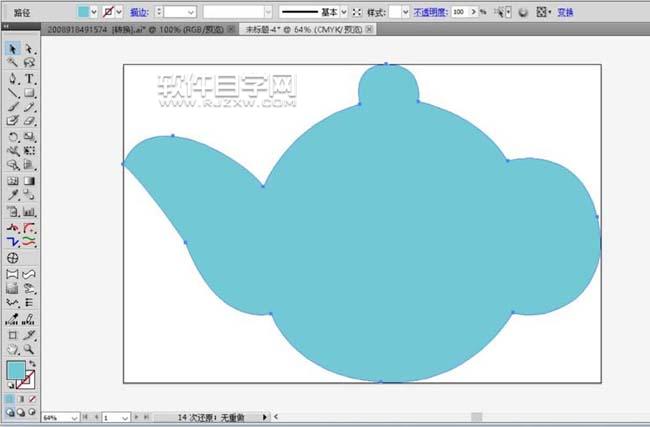
Task: Enable Draw Inside mode
Action: [32, 412]
